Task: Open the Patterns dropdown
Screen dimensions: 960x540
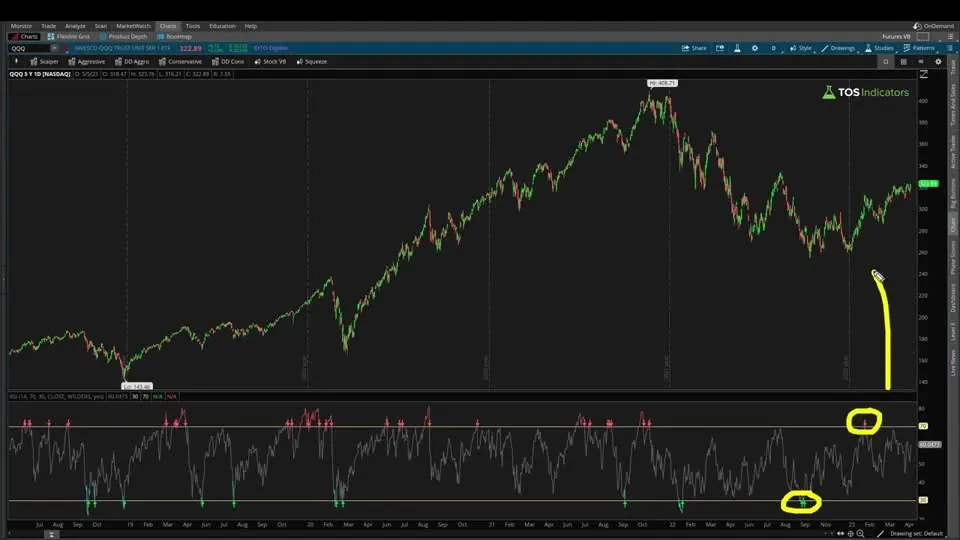Action: coord(920,48)
